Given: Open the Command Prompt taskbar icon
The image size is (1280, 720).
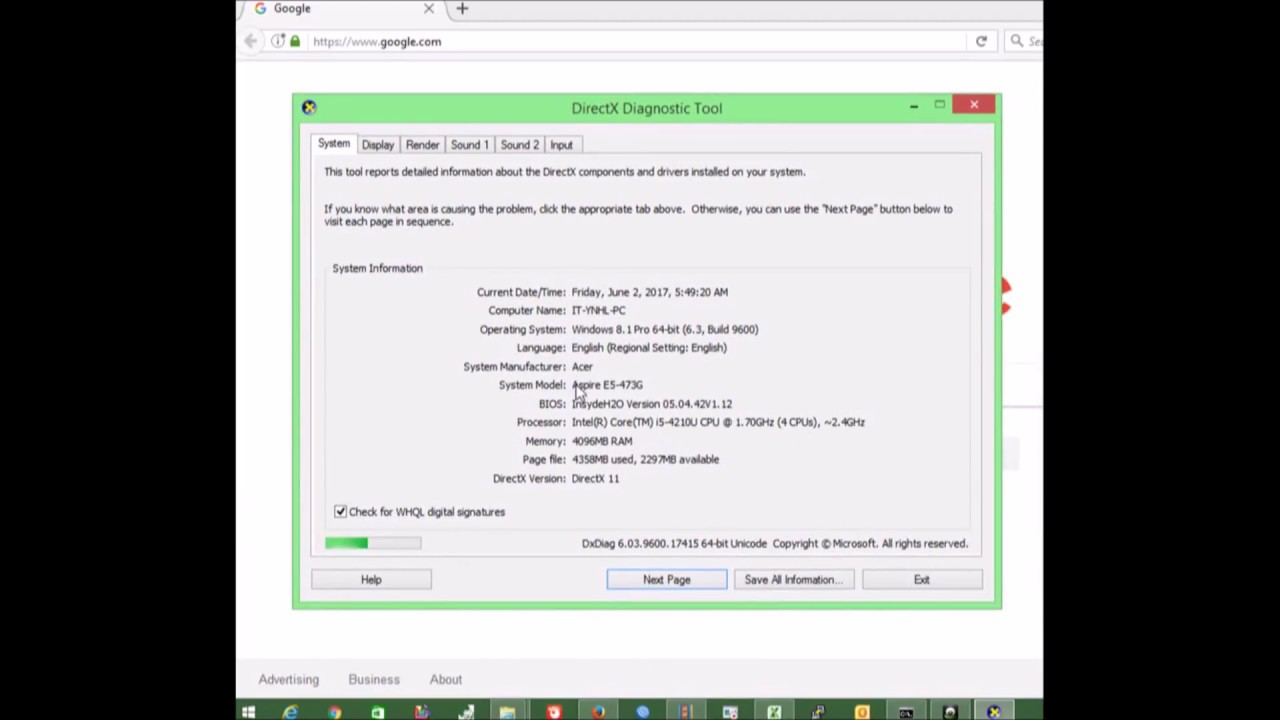Looking at the screenshot, I should (x=905, y=712).
